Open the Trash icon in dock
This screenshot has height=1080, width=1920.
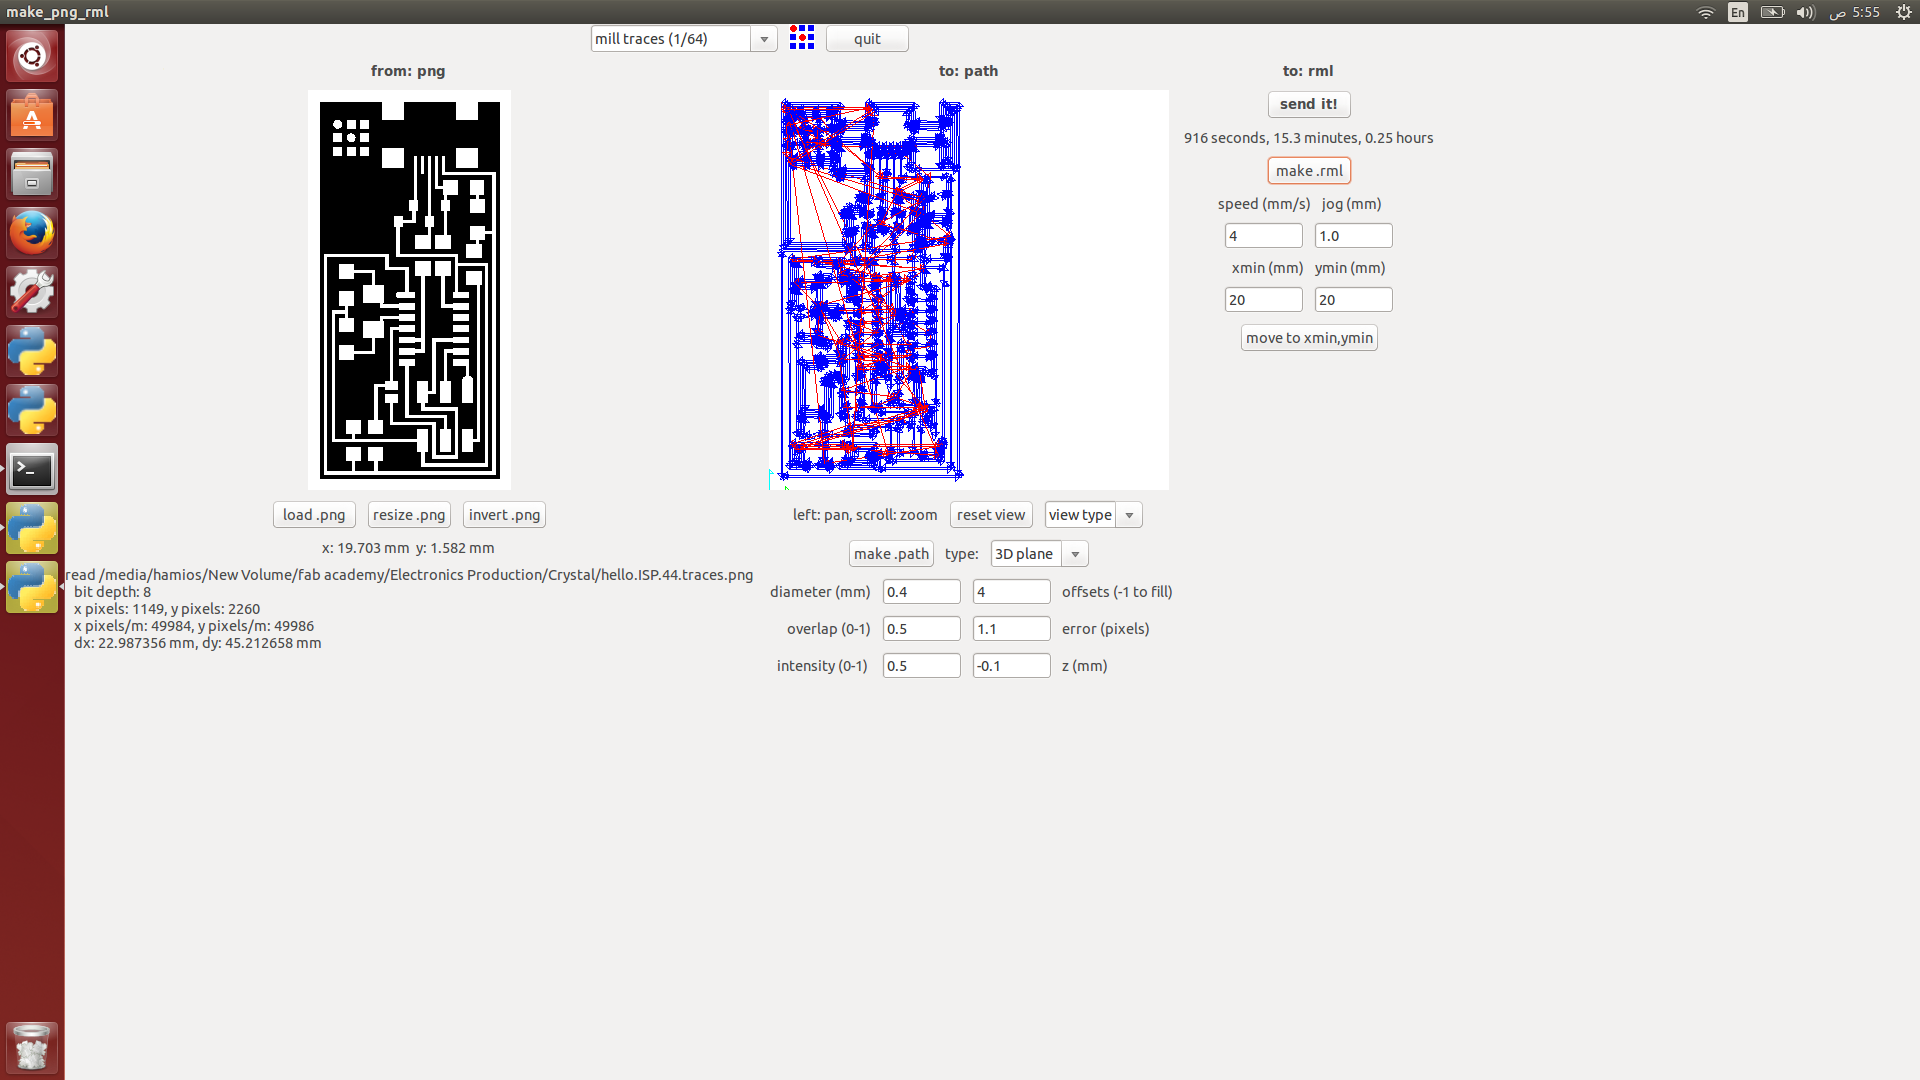[x=32, y=1047]
